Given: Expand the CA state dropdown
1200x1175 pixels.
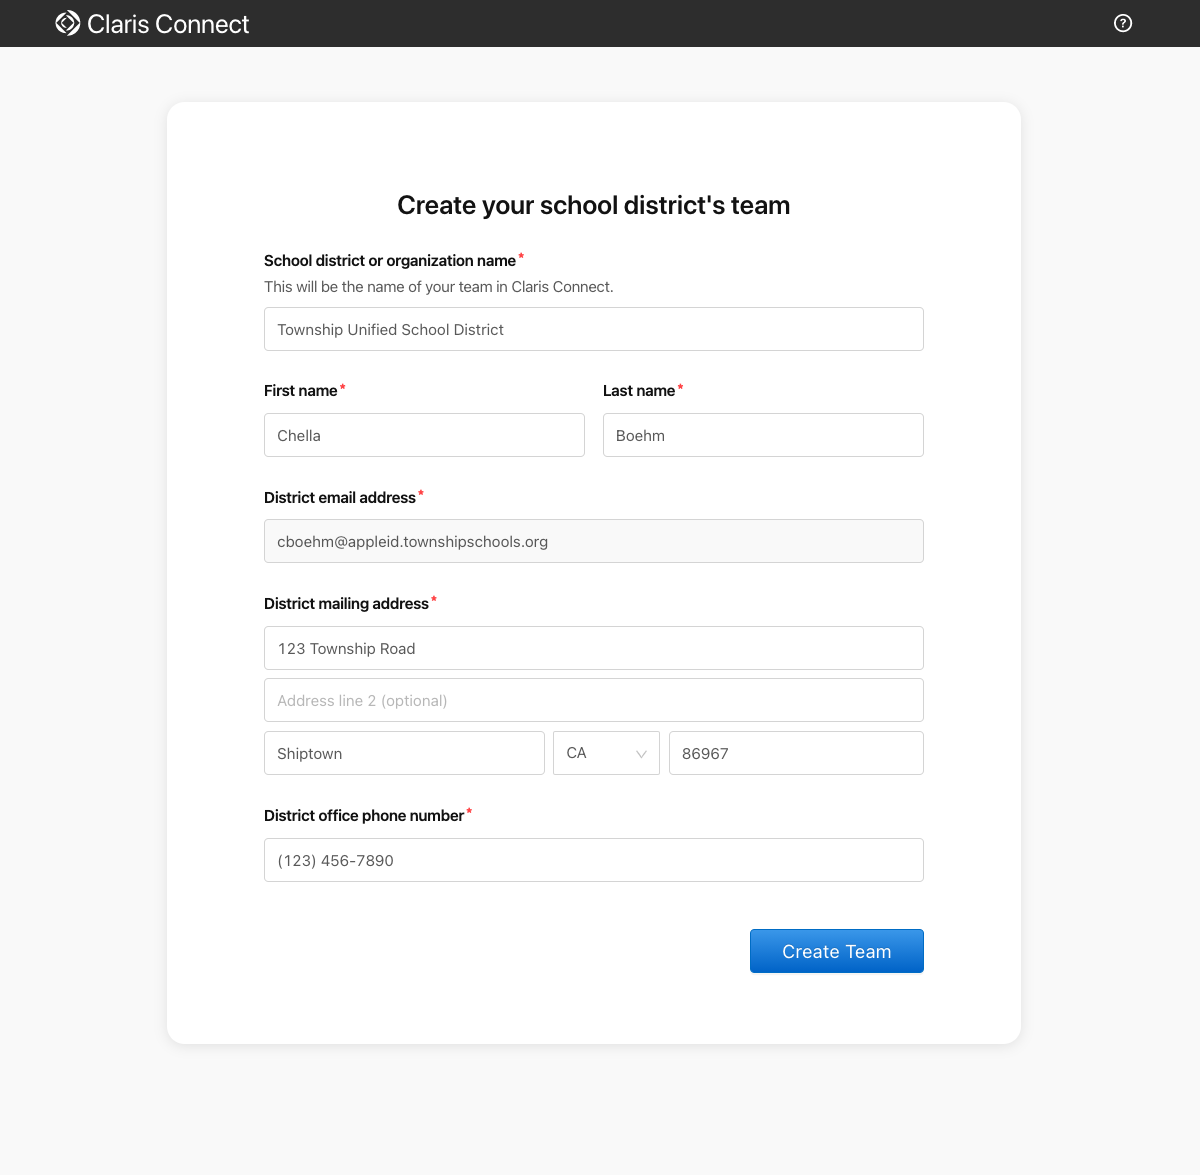Looking at the screenshot, I should coord(606,753).
